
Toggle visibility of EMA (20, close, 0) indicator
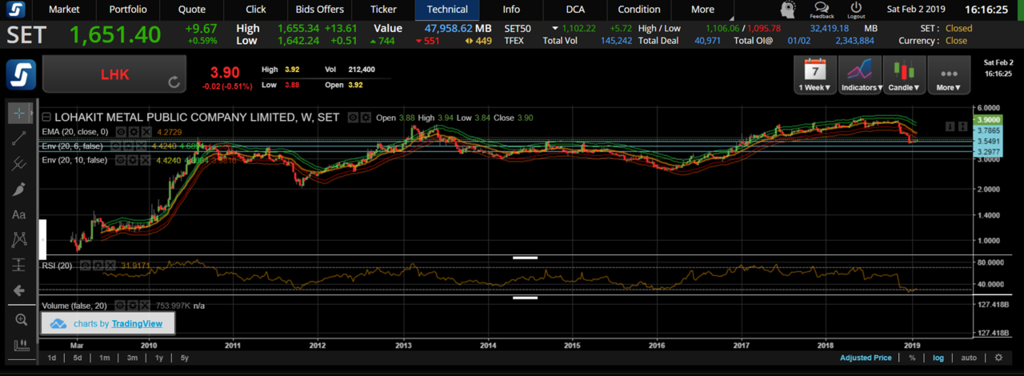tap(121, 131)
